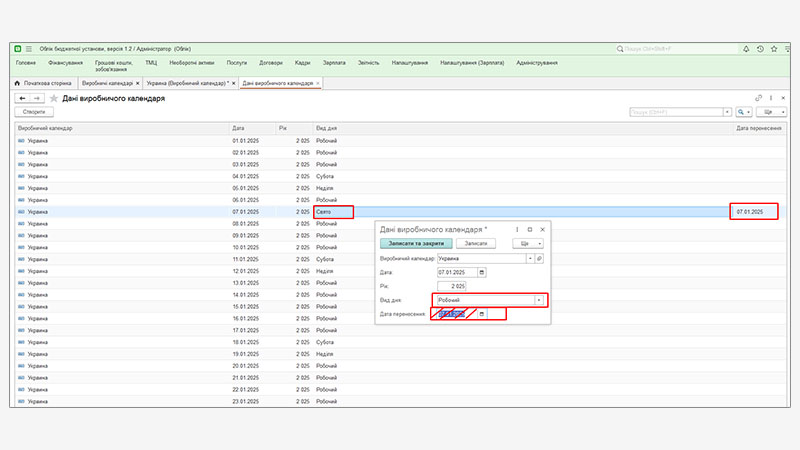The image size is (800, 450).
Task: Click the notifications bell icon
Action: point(746,48)
